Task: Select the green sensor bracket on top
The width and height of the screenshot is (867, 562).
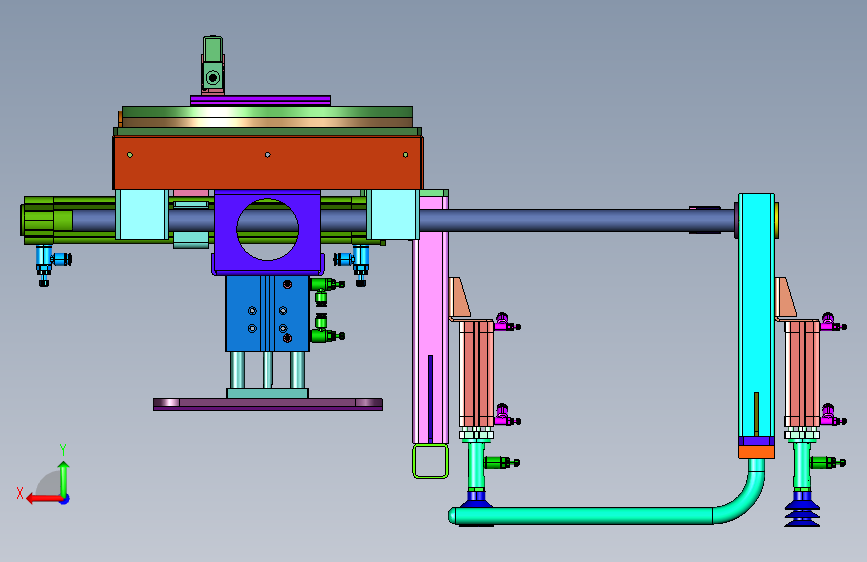Action: (x=213, y=64)
